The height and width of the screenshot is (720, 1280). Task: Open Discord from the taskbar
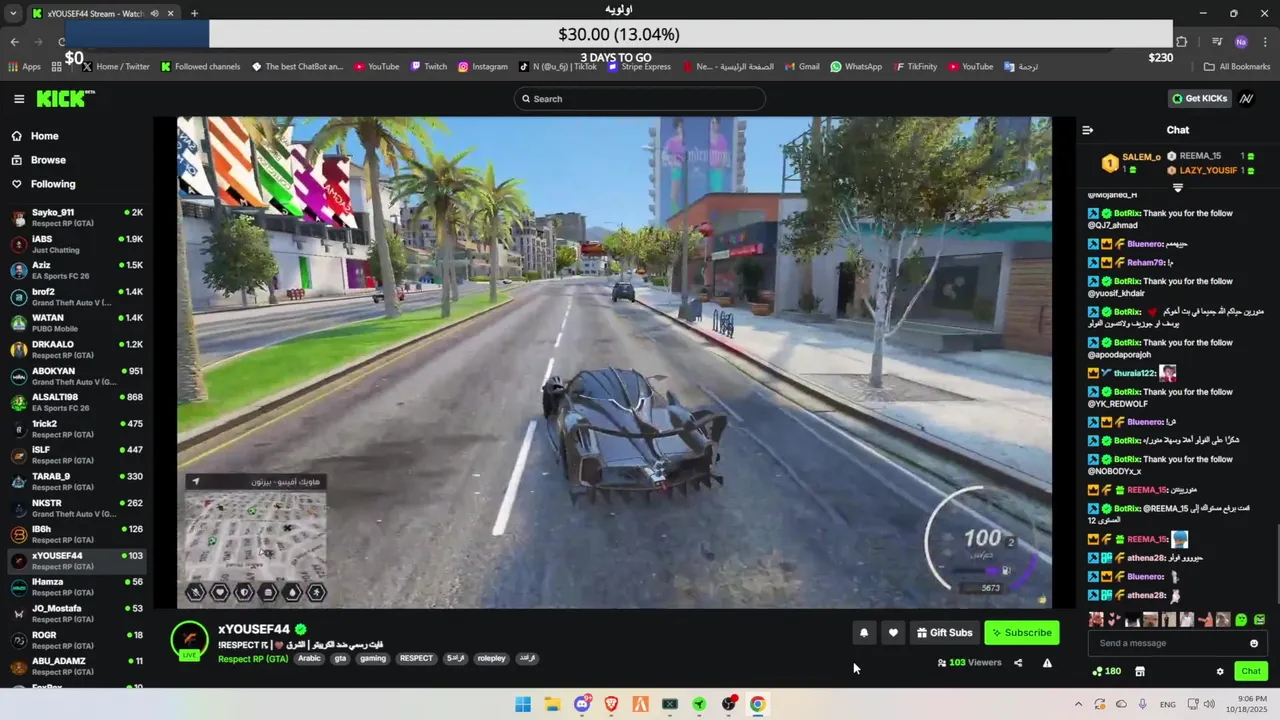tap(582, 704)
